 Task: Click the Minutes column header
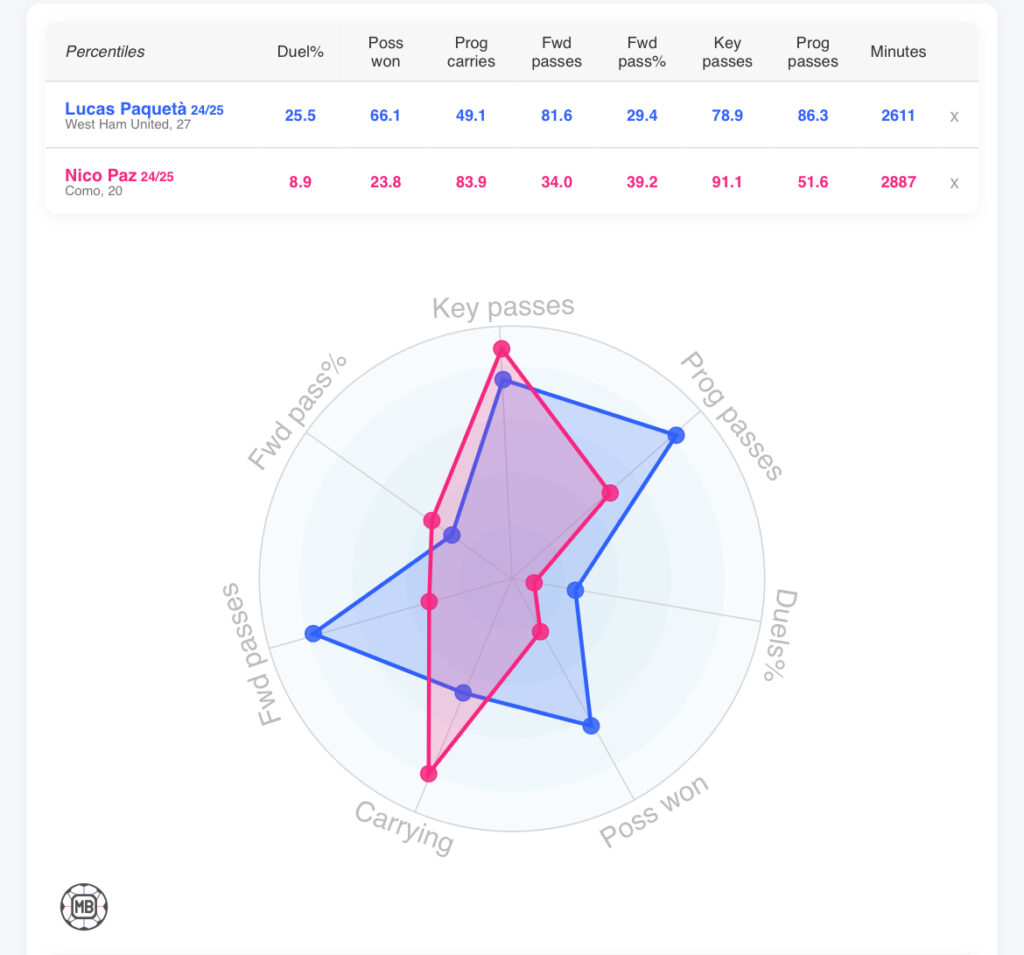coord(898,51)
